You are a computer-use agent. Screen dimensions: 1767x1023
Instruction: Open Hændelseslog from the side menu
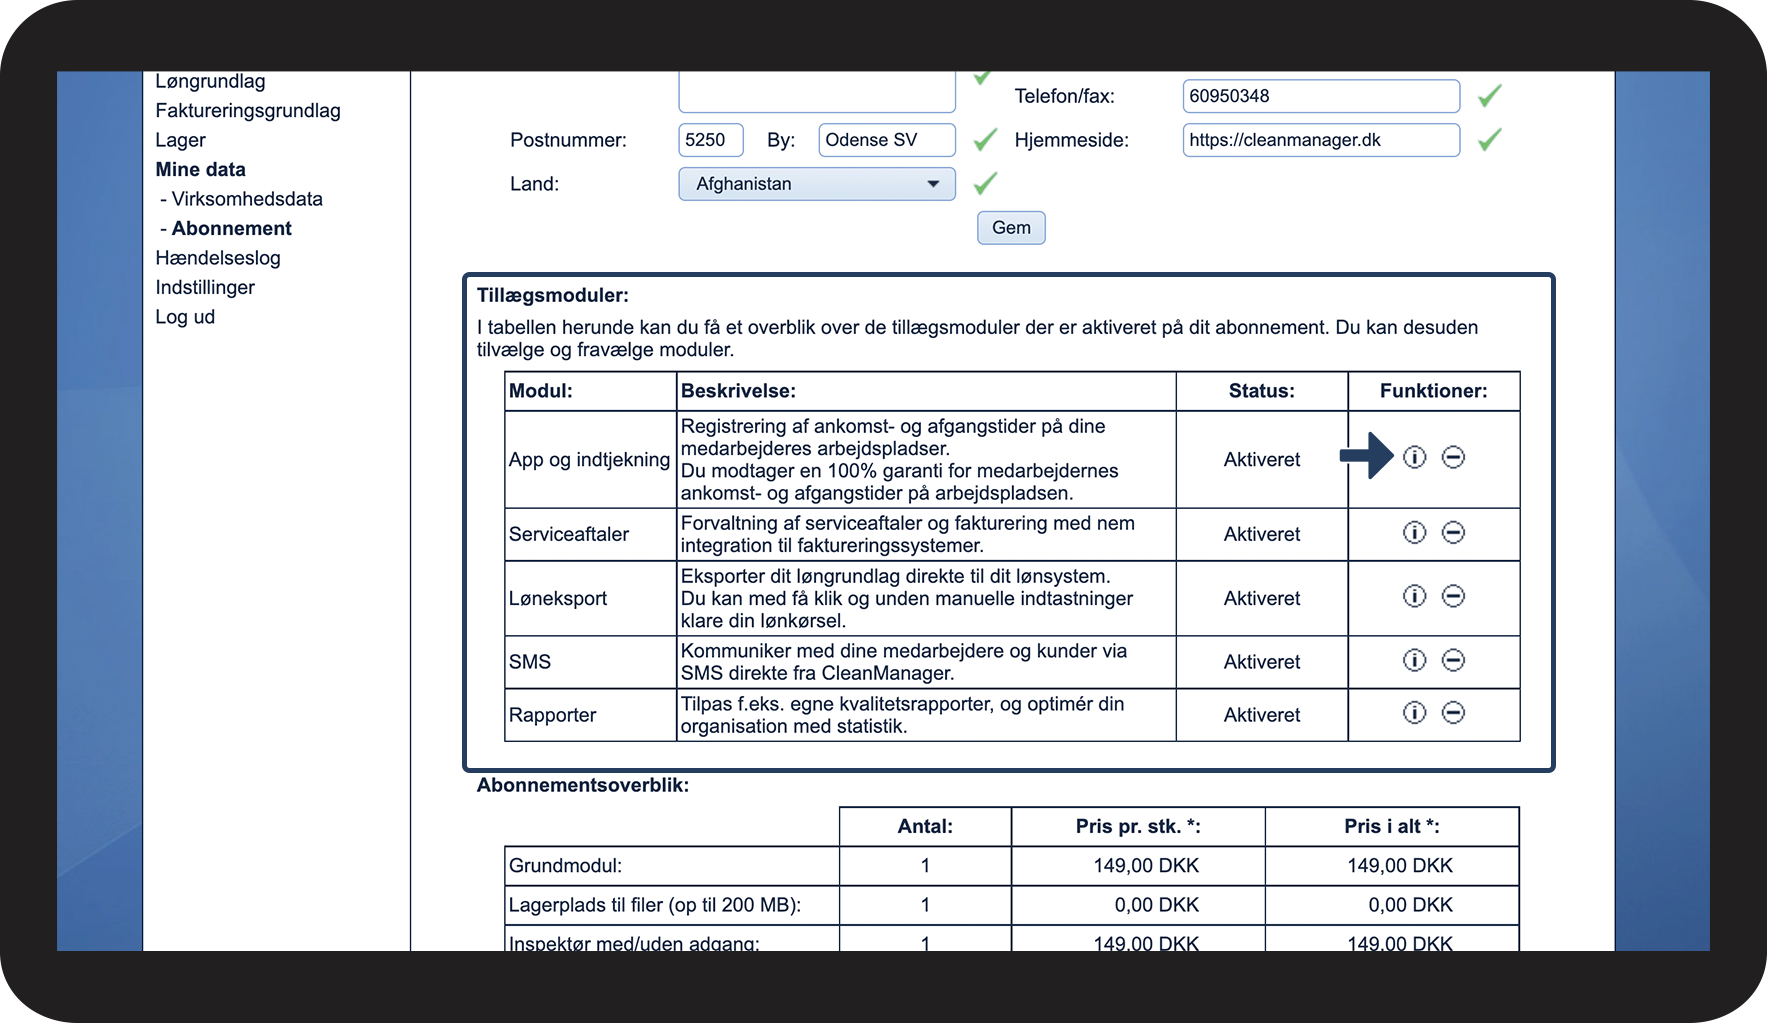(x=218, y=258)
